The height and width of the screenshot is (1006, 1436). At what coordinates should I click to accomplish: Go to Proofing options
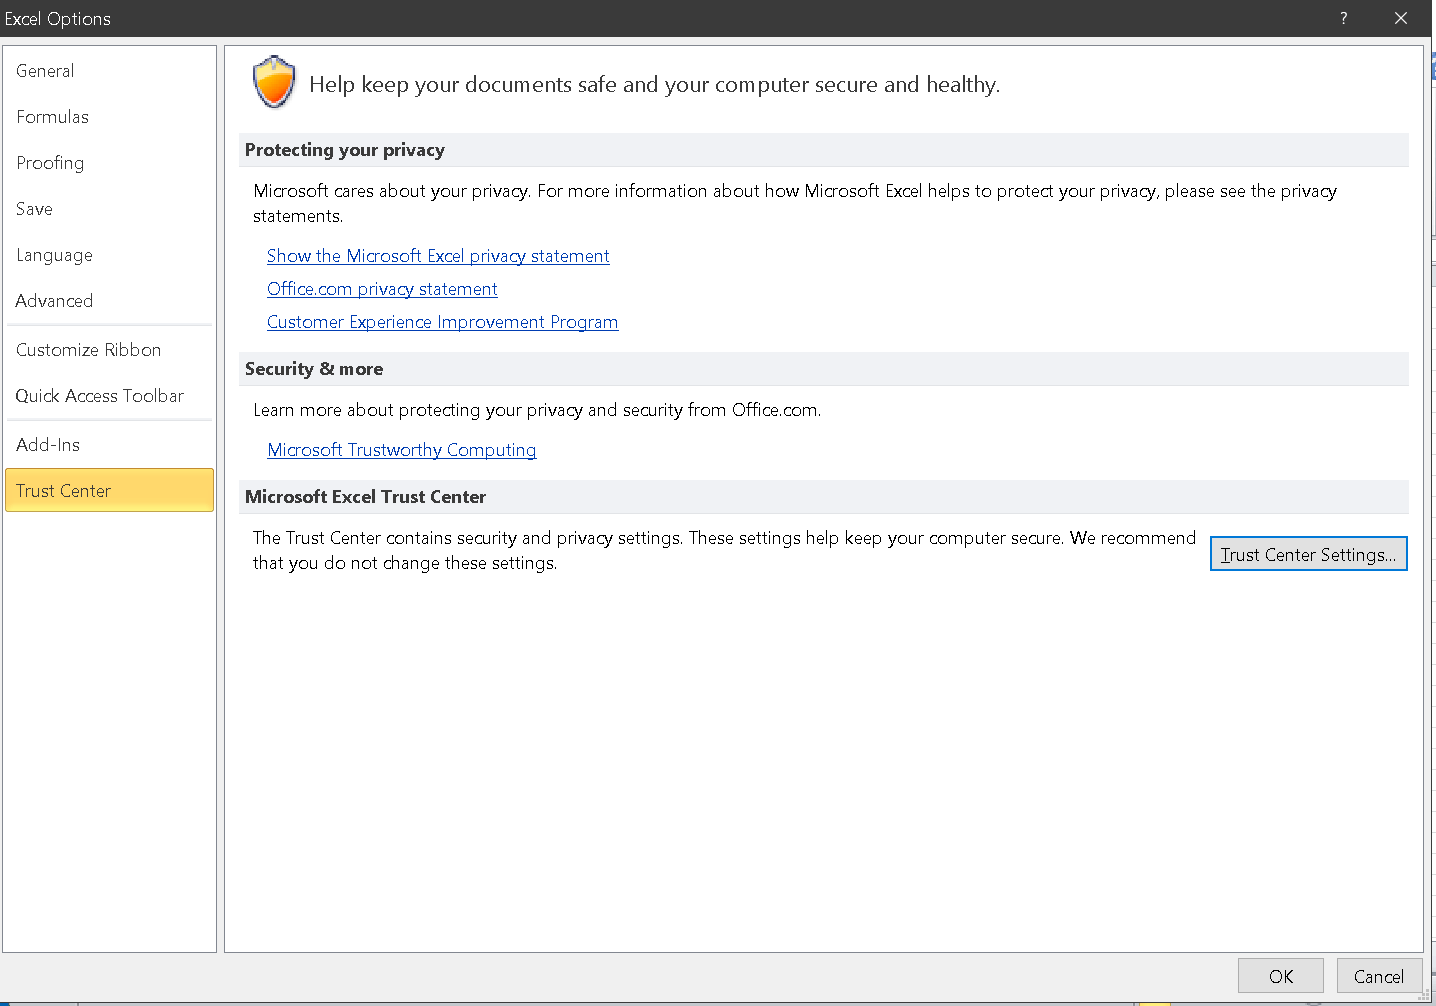(x=109, y=163)
